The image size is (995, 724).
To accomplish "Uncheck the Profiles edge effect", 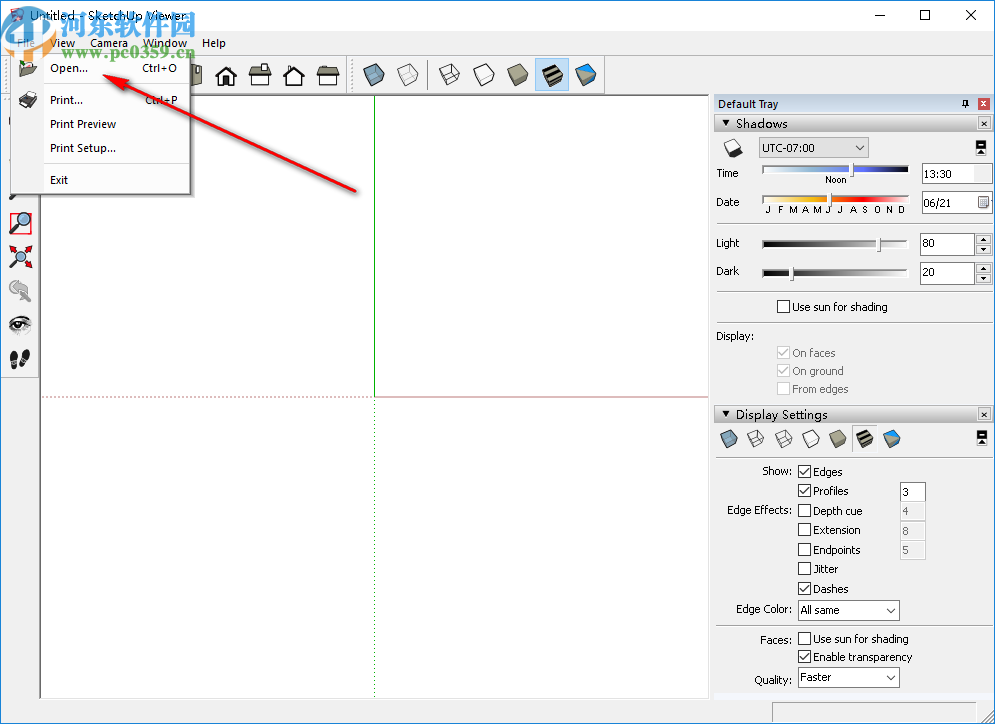I will 805,491.
